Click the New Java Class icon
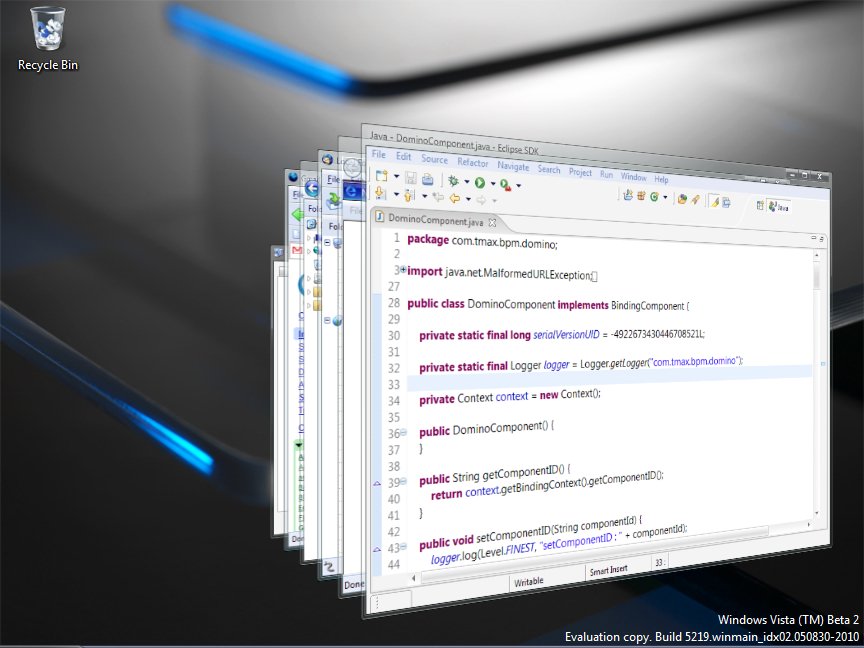This screenshot has width=864, height=648. point(654,197)
